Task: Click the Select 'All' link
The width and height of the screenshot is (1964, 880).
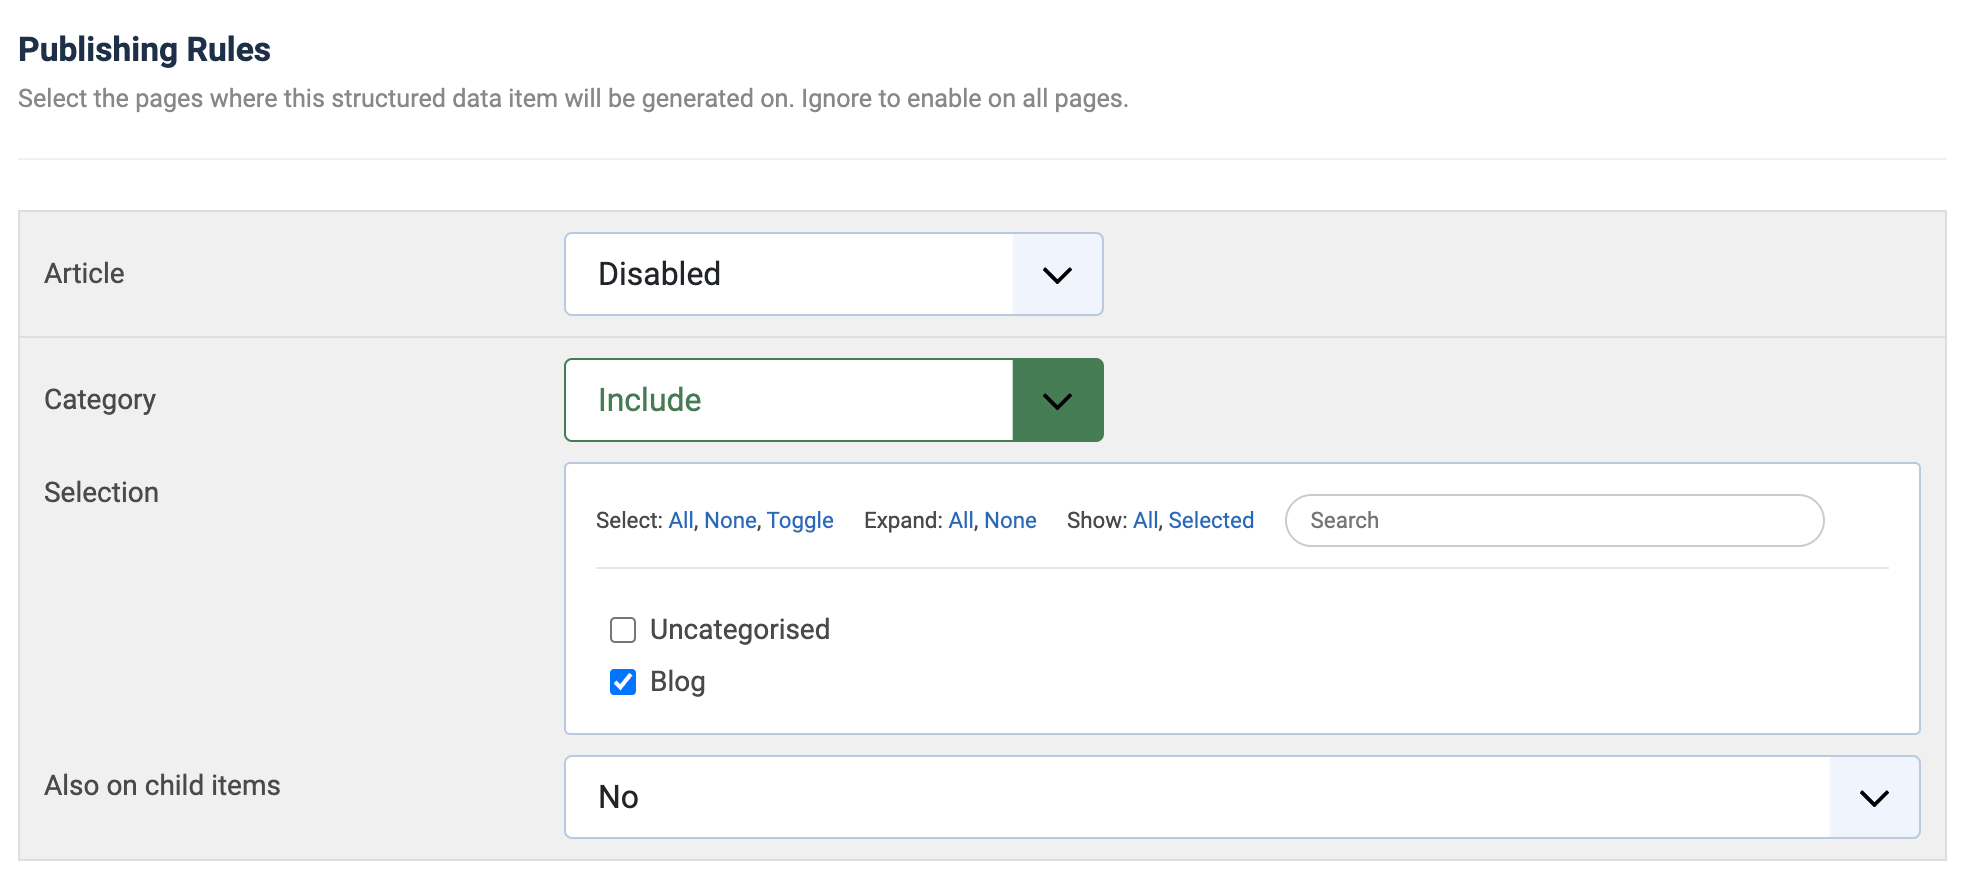Action: (681, 521)
